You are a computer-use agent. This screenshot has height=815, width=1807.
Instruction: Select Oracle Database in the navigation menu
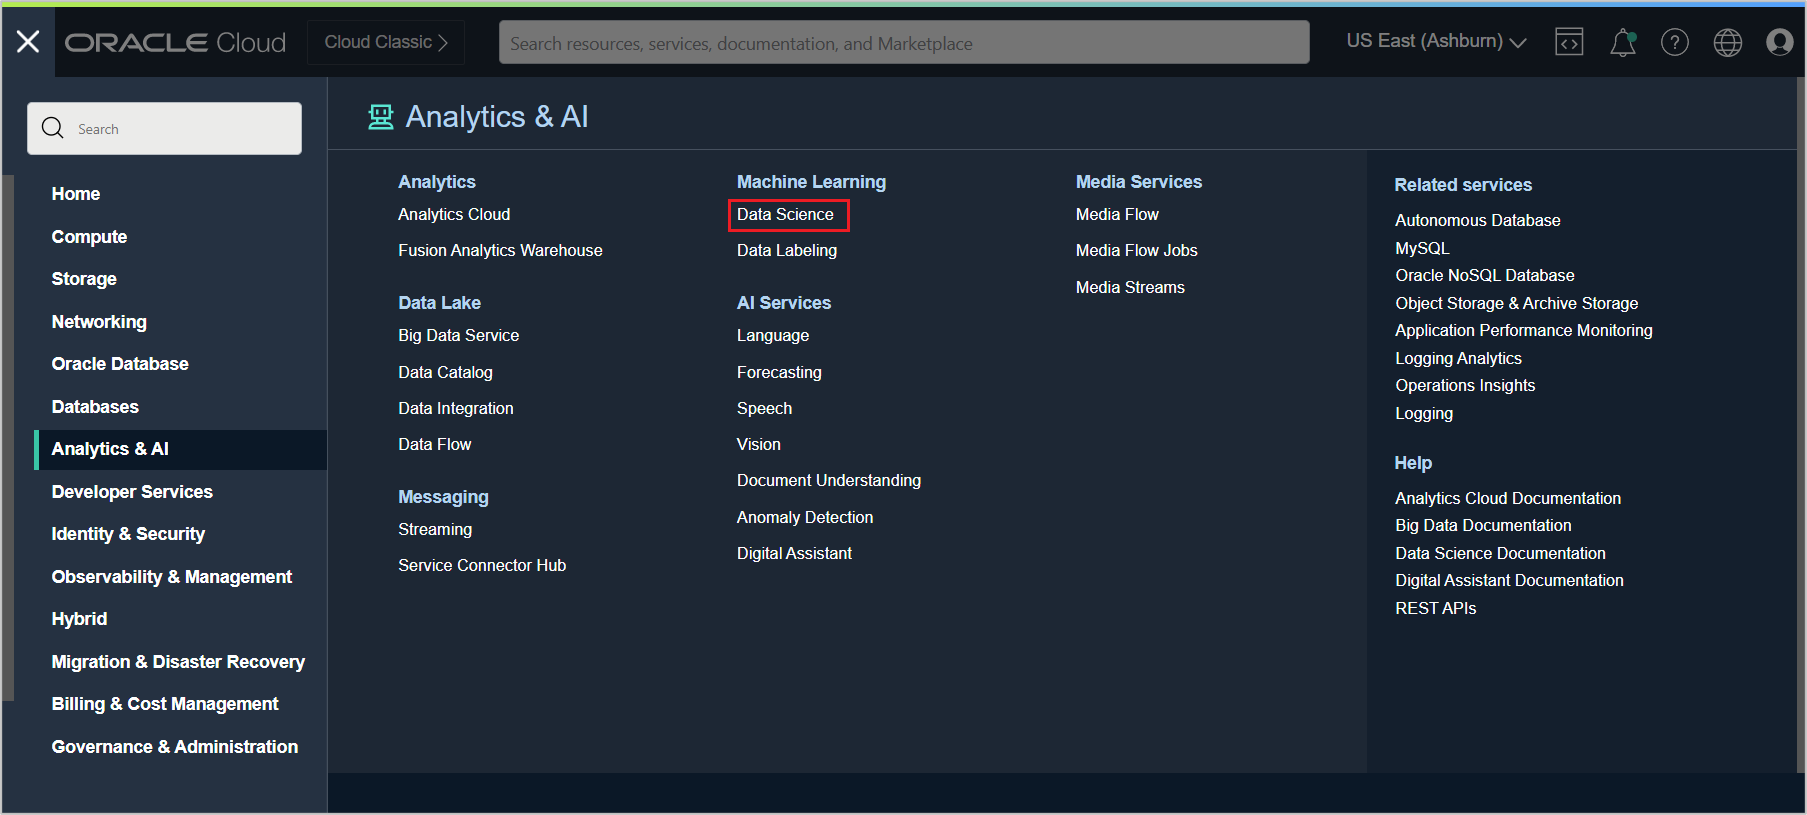tap(120, 364)
